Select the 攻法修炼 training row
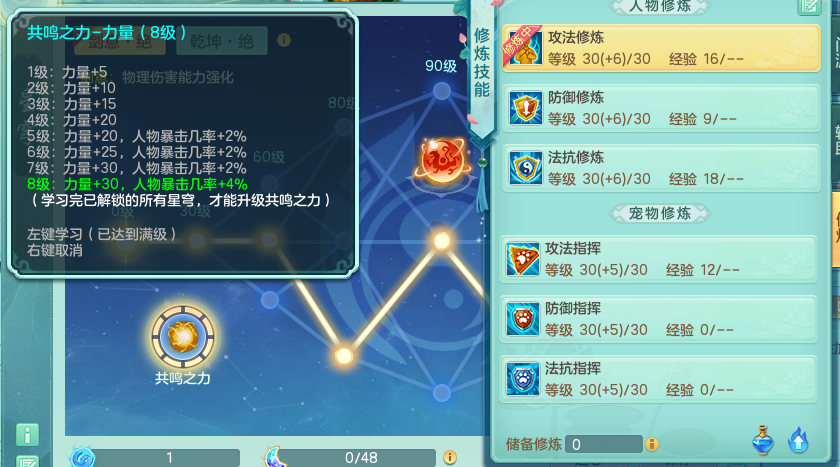The image size is (840, 467). click(661, 48)
